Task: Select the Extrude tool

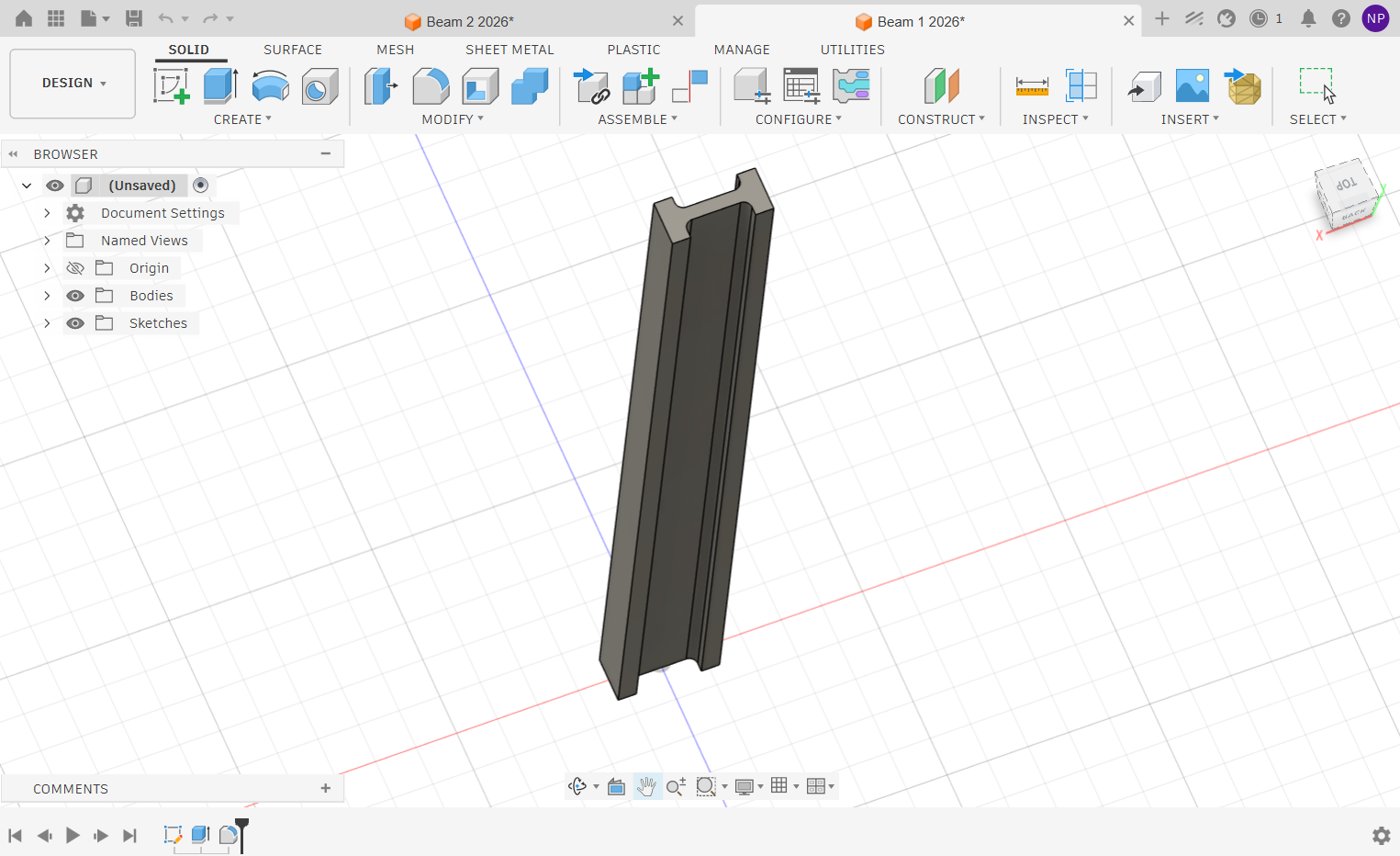Action: pos(221,86)
